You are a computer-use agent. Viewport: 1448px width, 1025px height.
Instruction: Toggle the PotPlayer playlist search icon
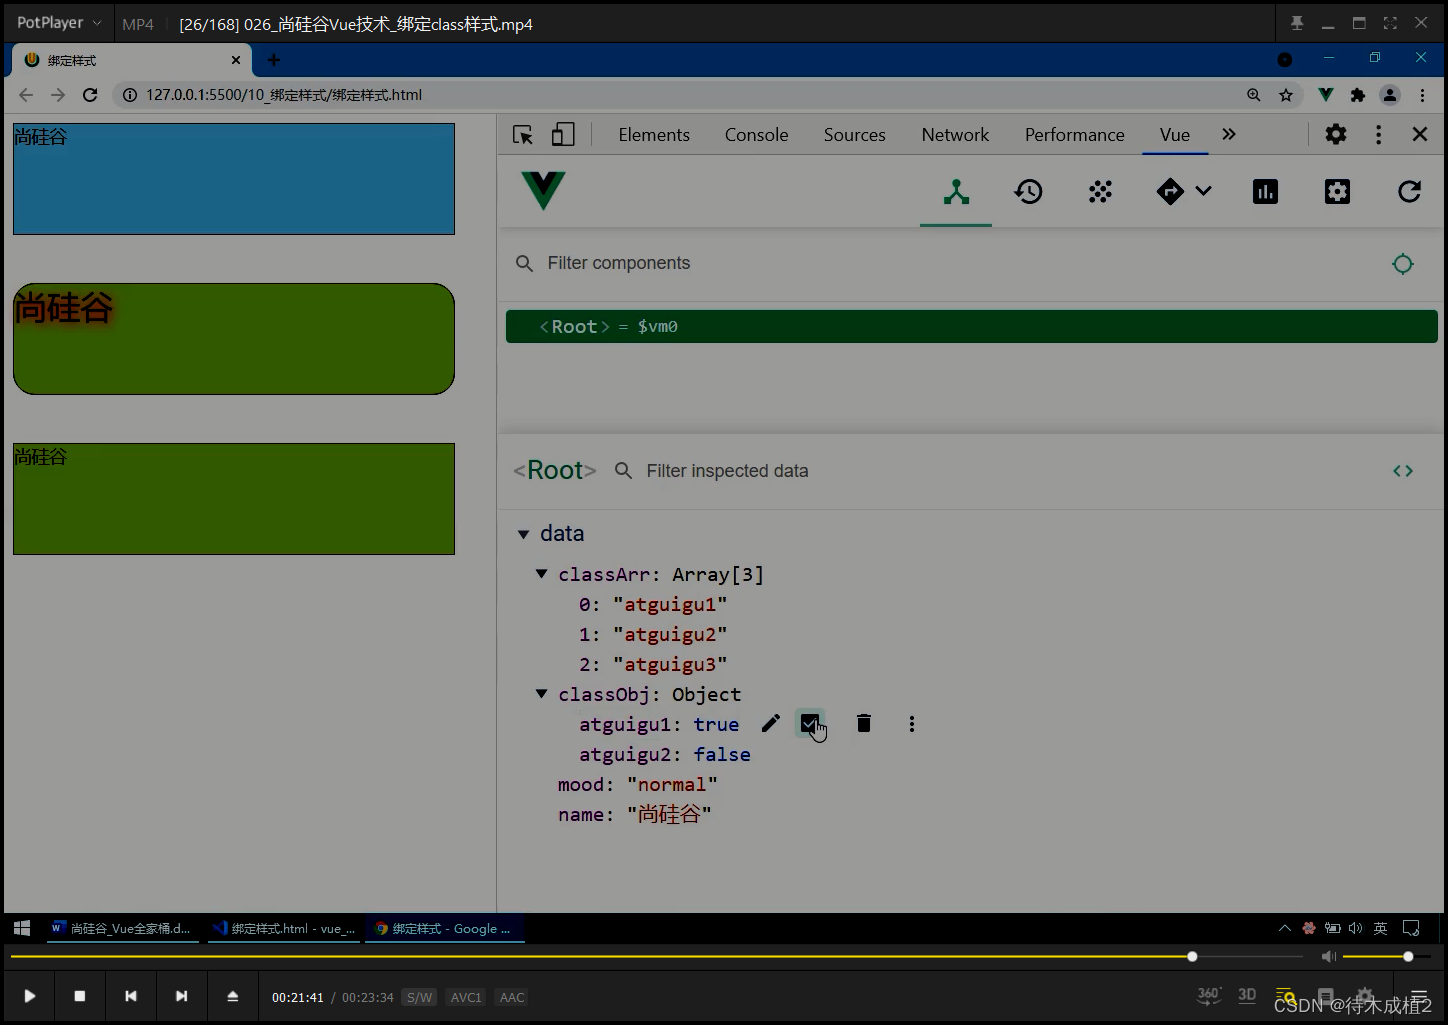tap(1286, 996)
